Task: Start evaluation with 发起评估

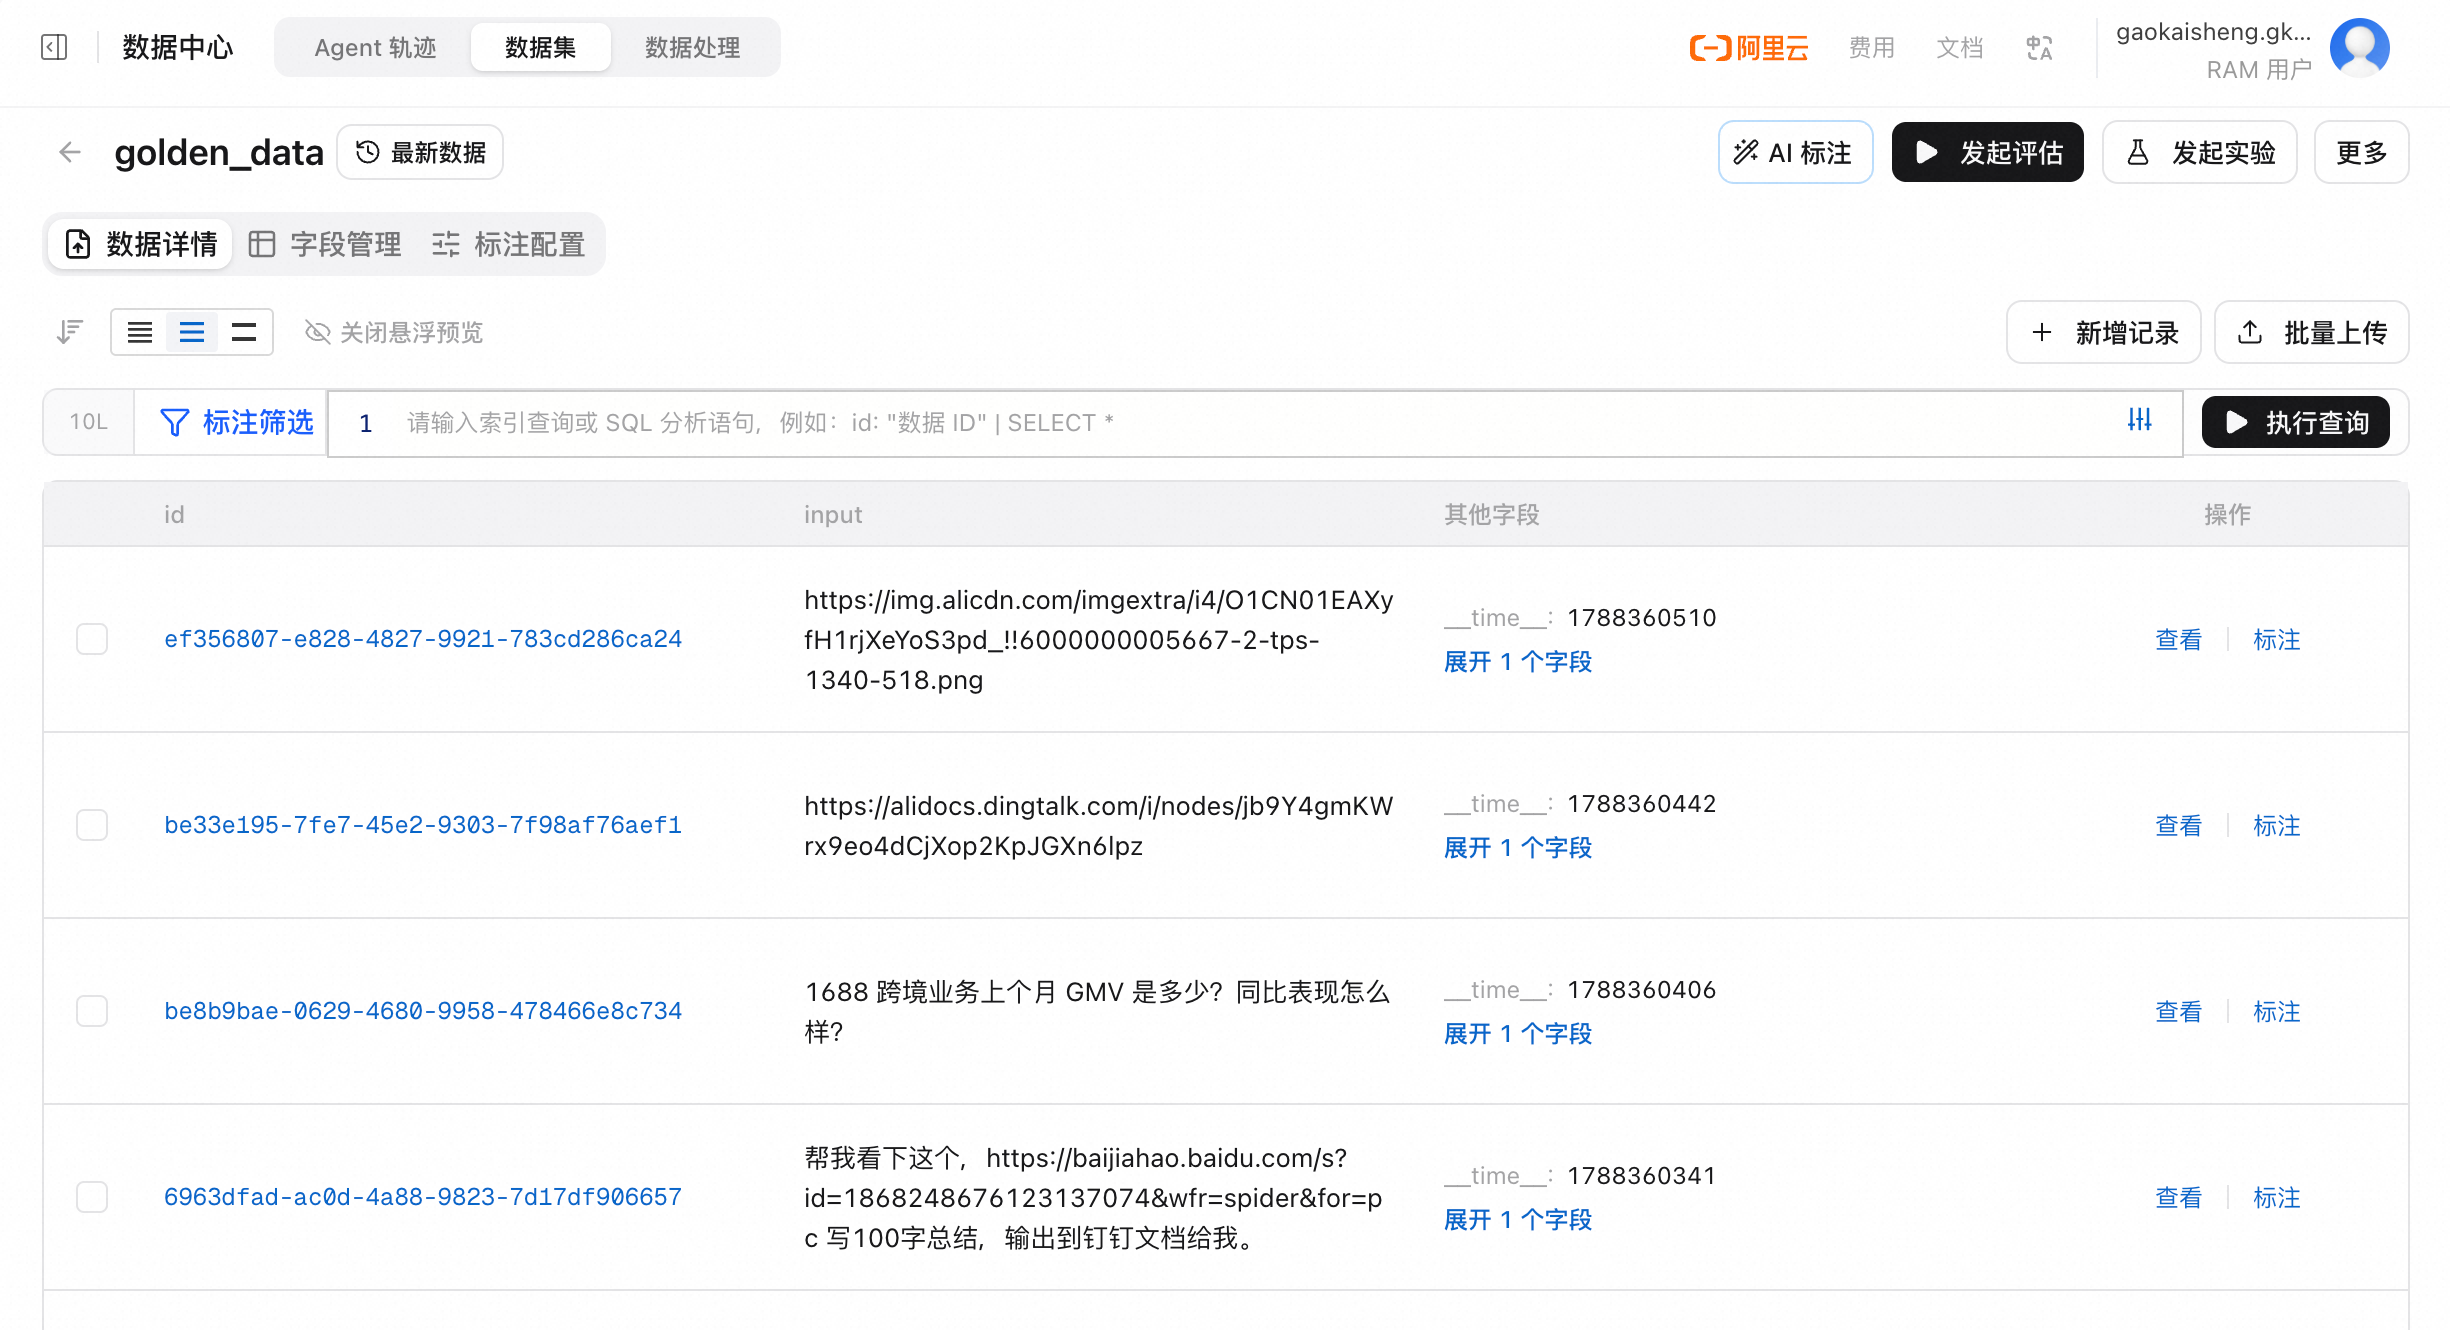Action: (x=1987, y=152)
